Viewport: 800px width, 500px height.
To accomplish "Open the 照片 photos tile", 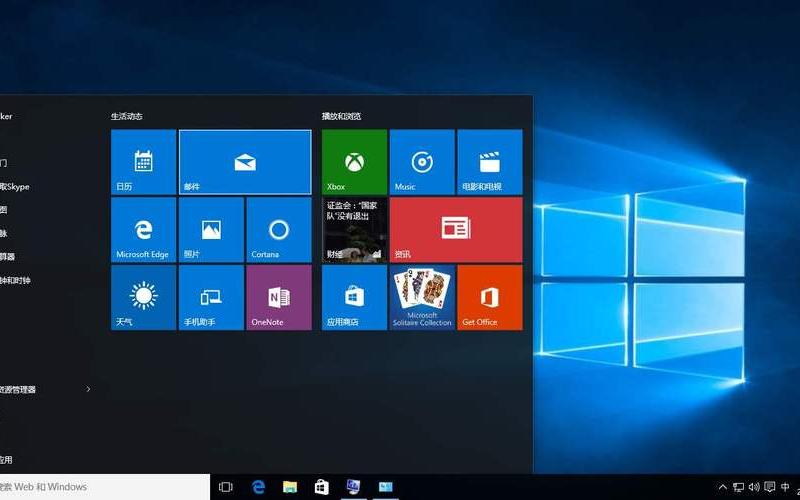I will coord(211,230).
